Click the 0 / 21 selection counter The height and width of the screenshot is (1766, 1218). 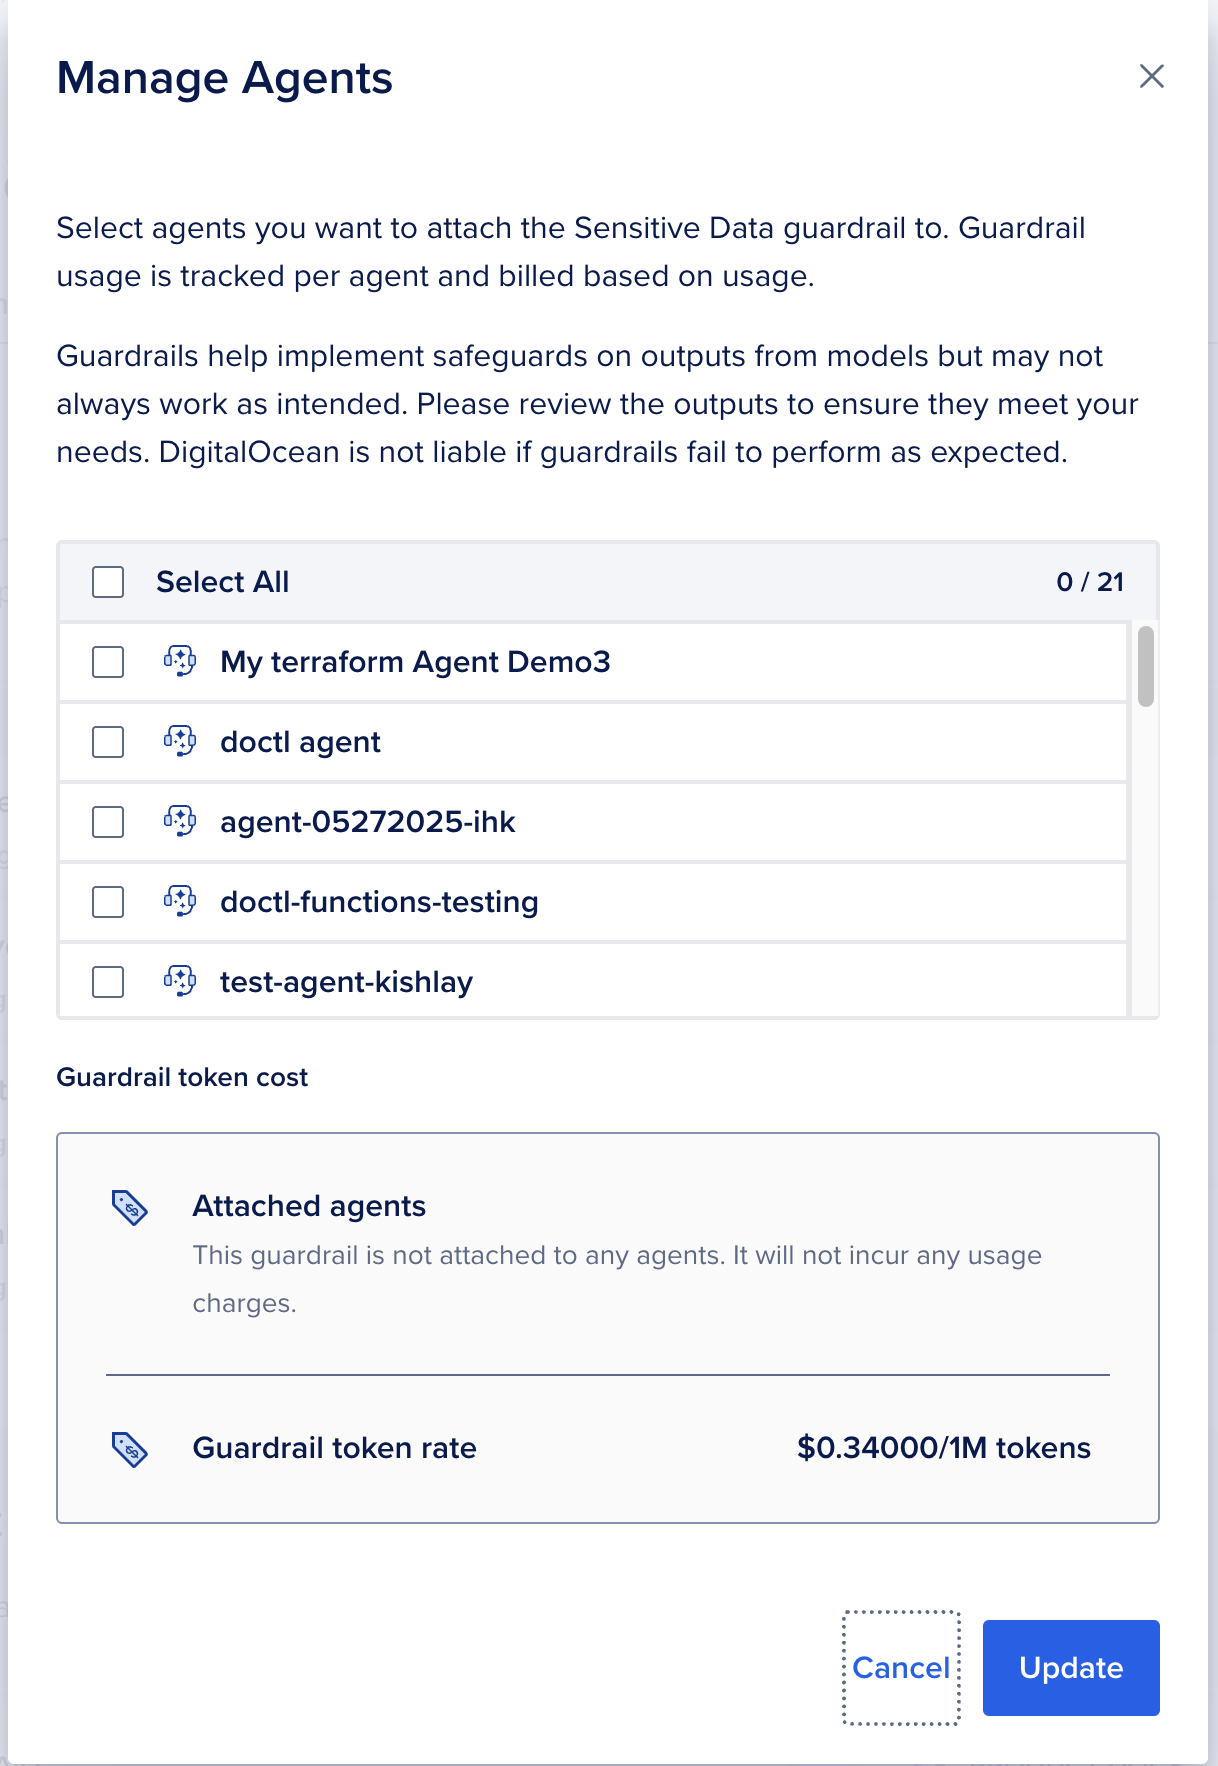(x=1089, y=582)
